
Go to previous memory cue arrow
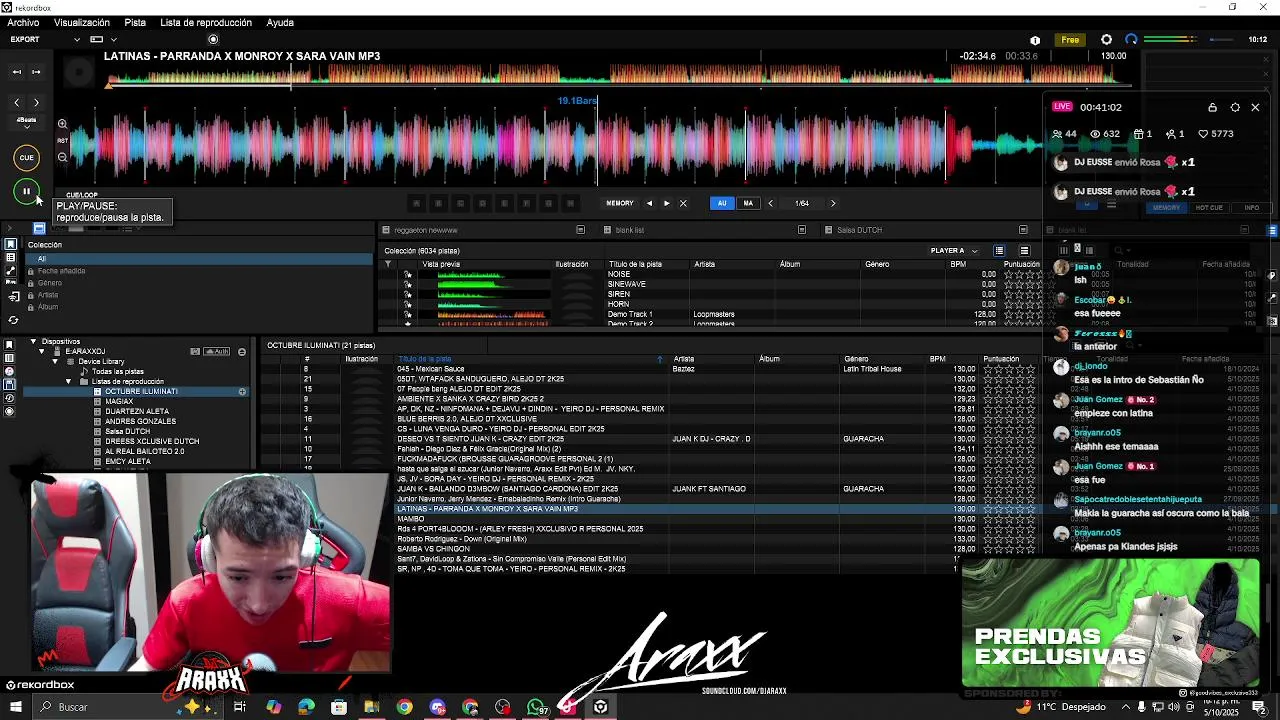coord(649,203)
